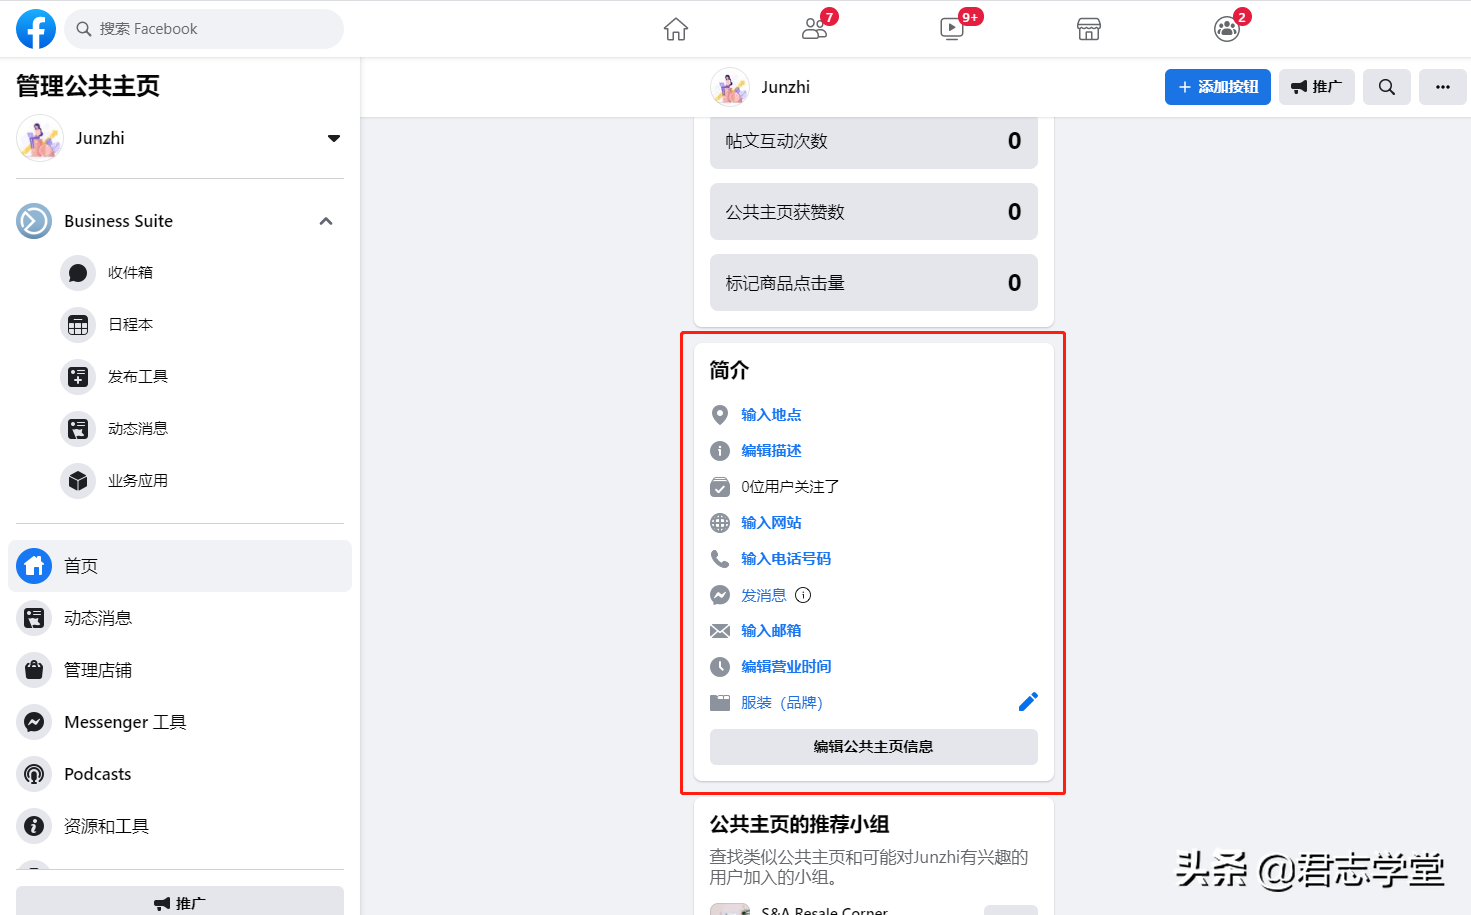The image size is (1471, 915).
Task: Click the 输入电话号码 link
Action: [x=786, y=559]
